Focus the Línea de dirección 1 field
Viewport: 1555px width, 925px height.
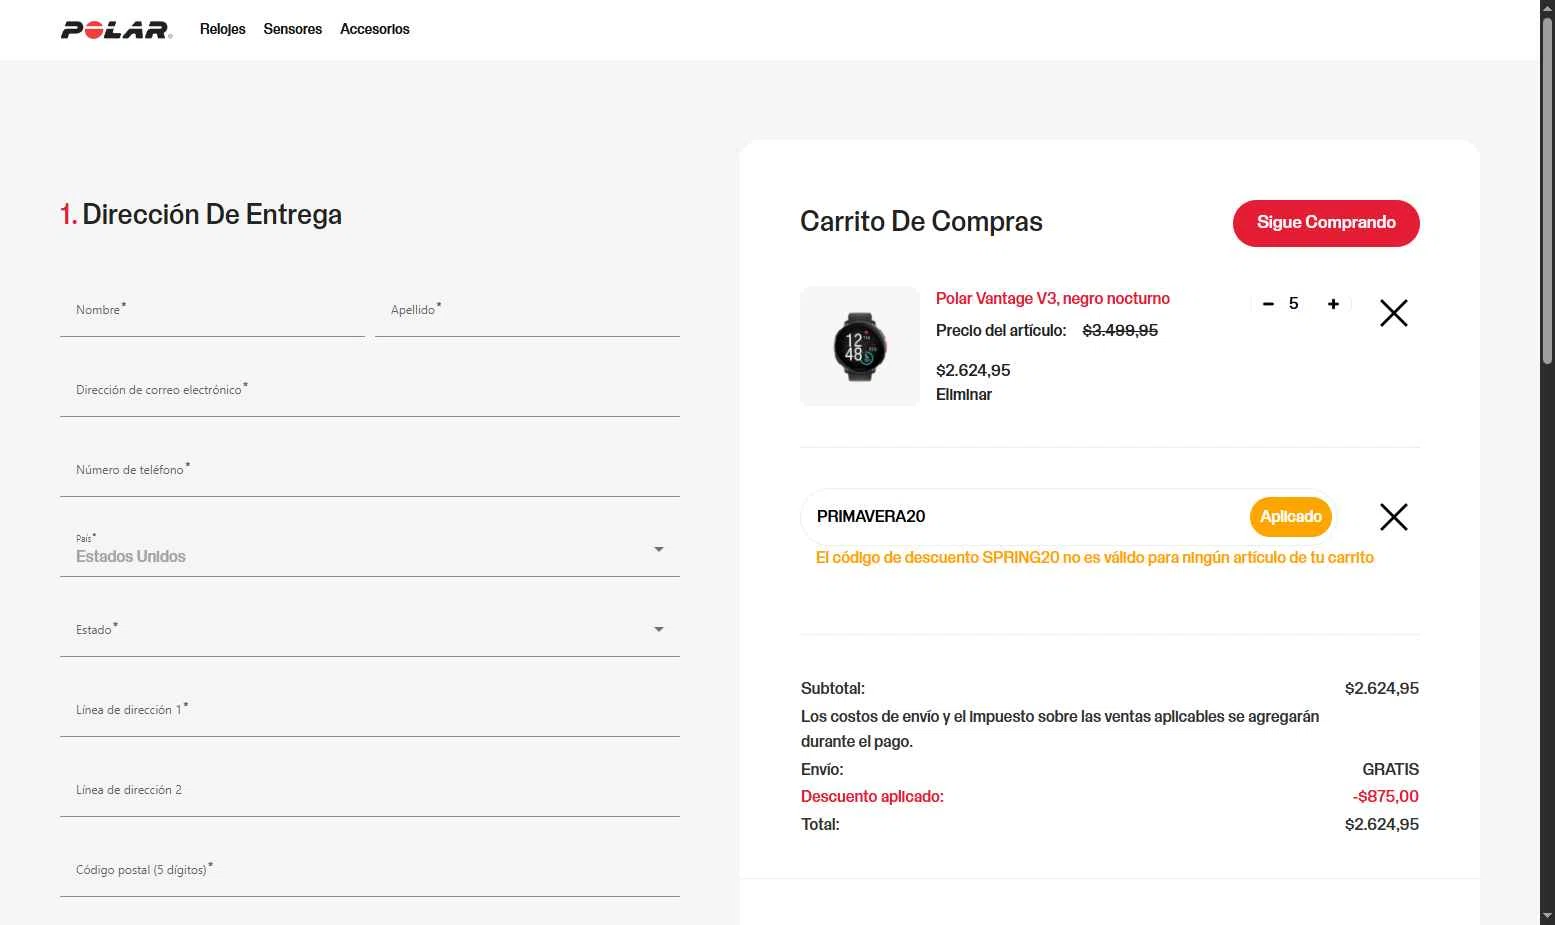[x=370, y=711]
